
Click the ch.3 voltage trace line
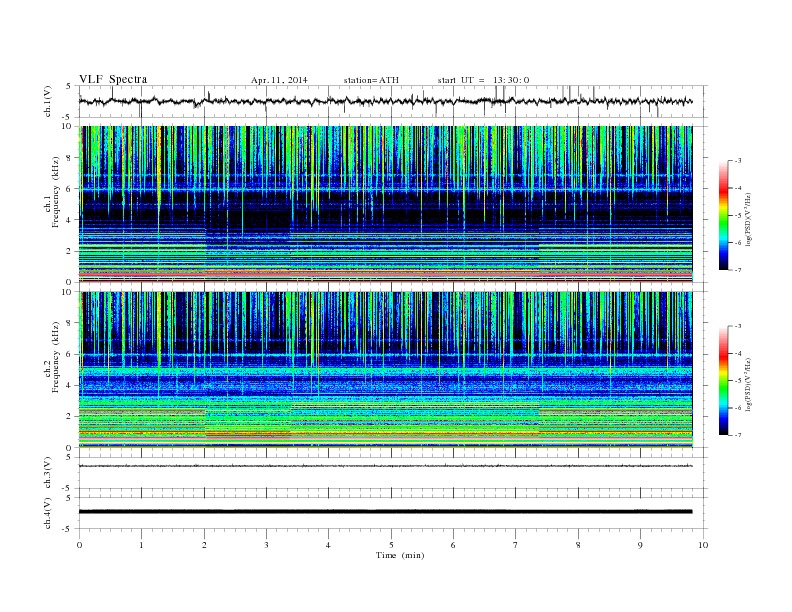click(385, 466)
